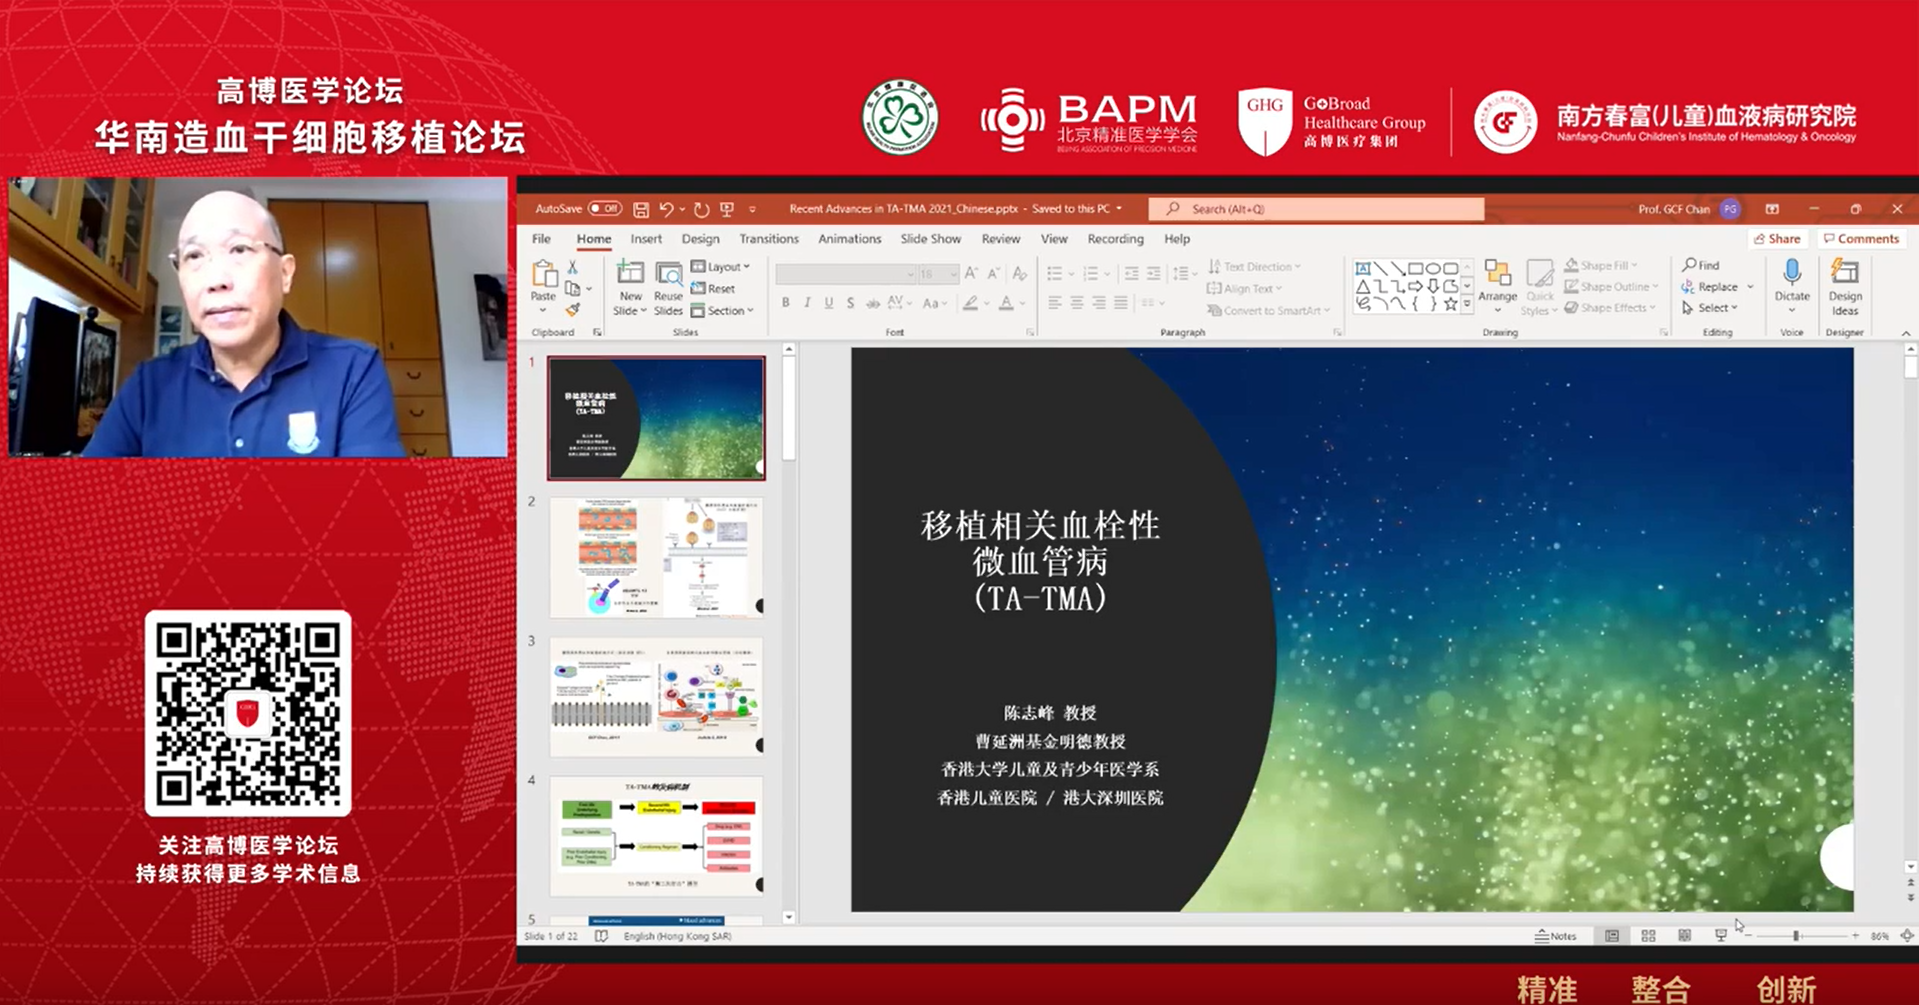Open Design Ideas pane

coord(1845,288)
